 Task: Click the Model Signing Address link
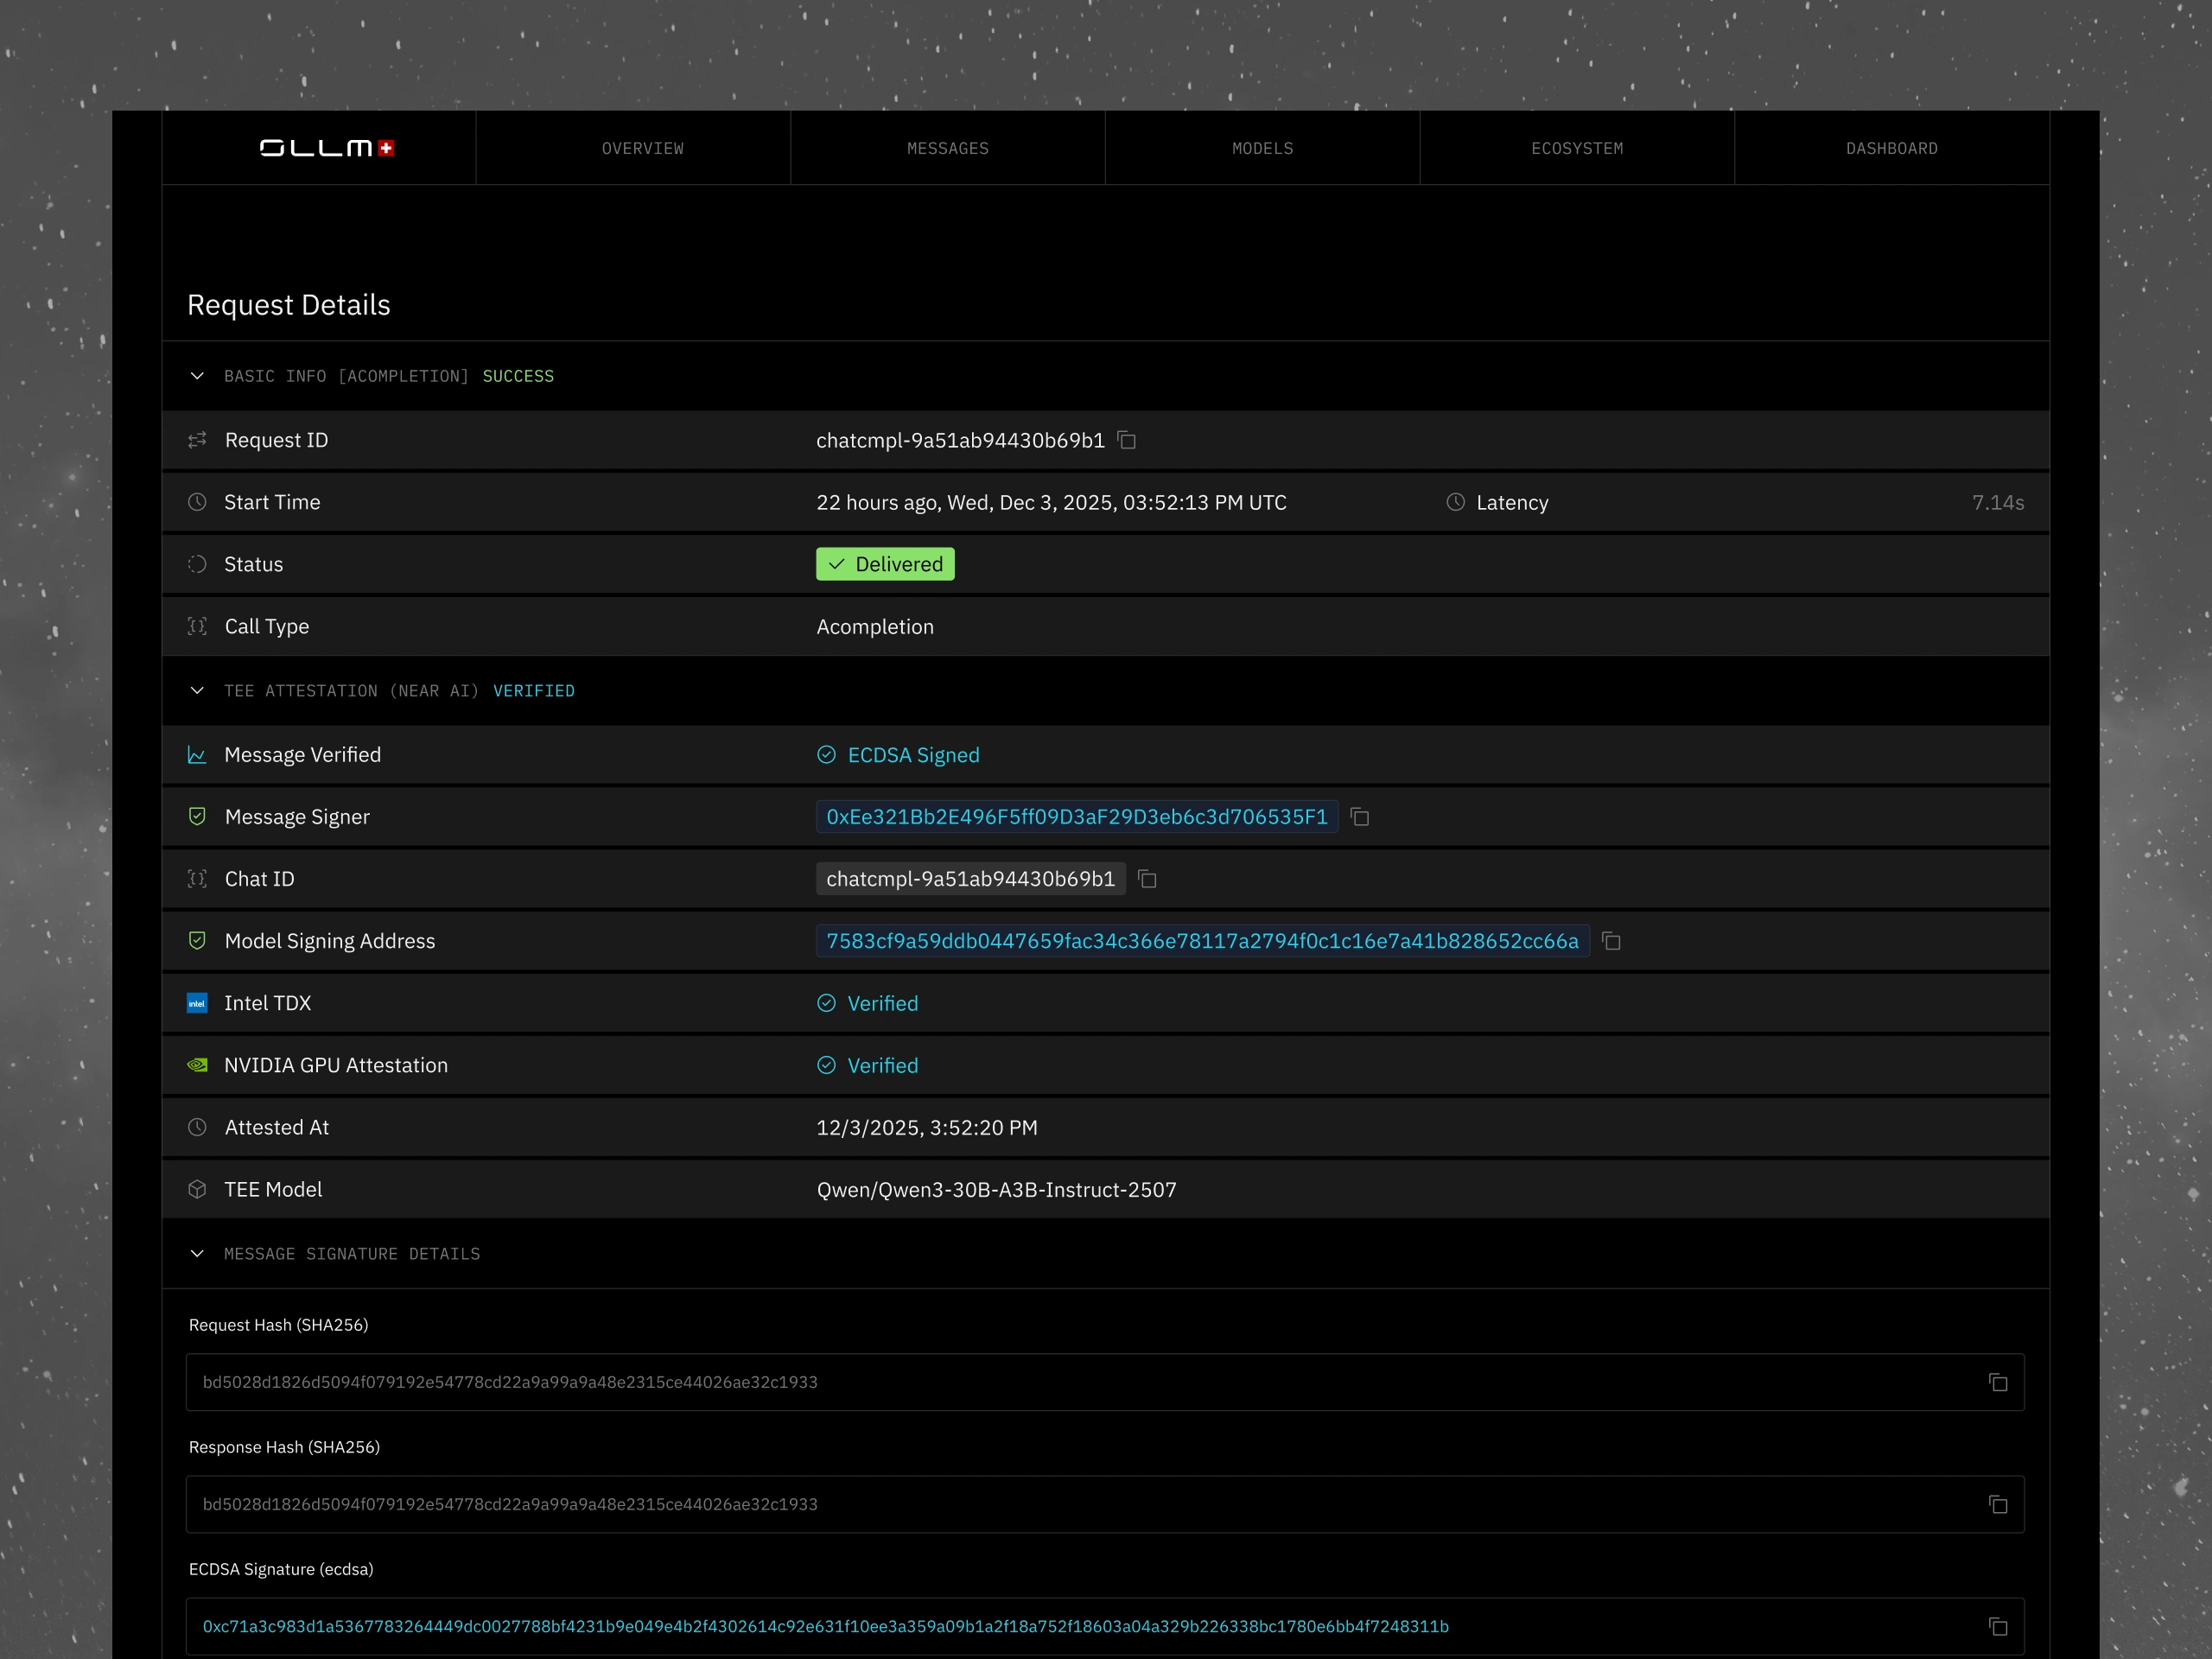tap(1201, 941)
